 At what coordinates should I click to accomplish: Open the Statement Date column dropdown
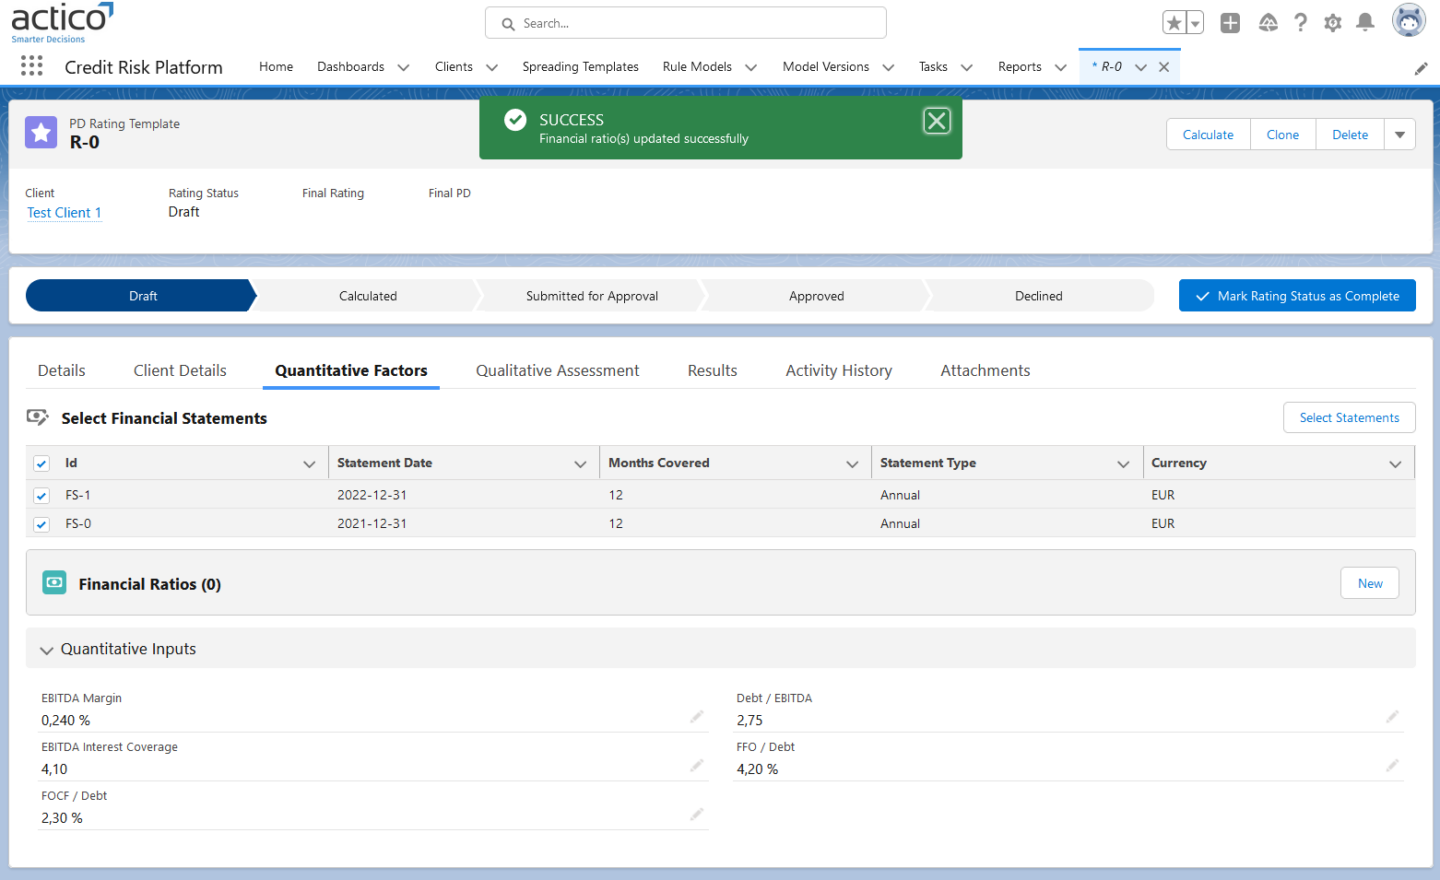click(580, 463)
